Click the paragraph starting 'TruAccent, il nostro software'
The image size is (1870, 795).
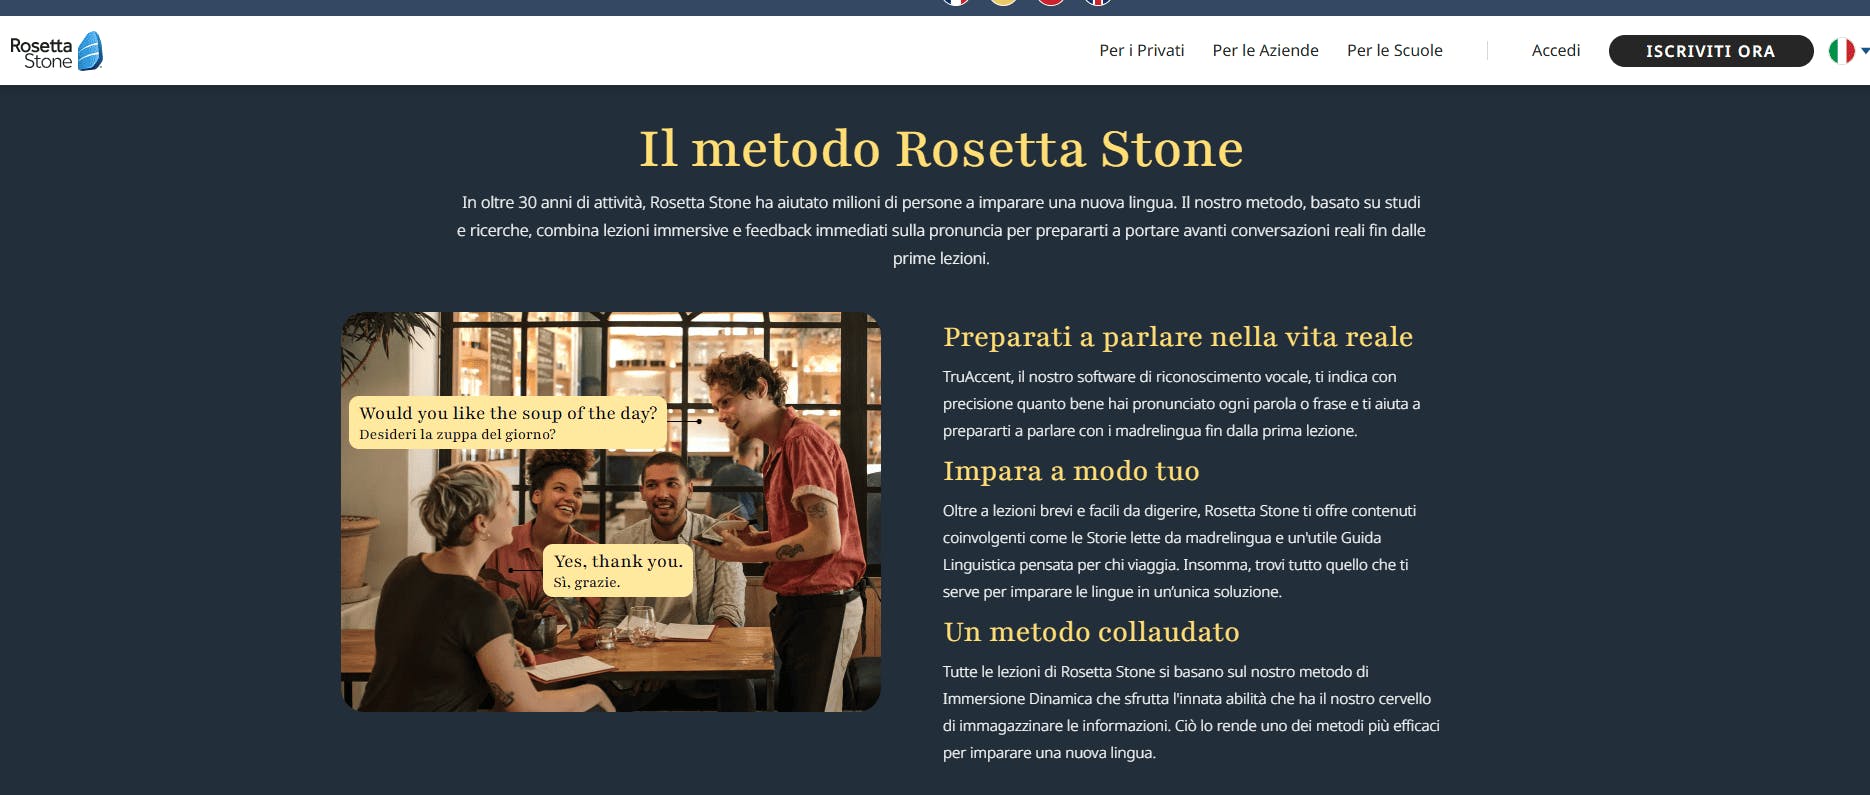[x=1182, y=404]
